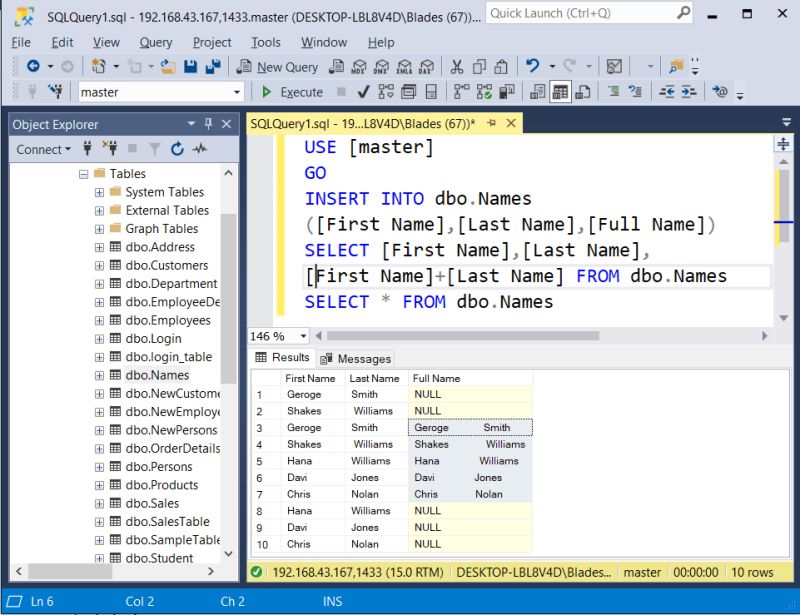
Task: Pin the Object Explorer panel
Action: (x=210, y=124)
